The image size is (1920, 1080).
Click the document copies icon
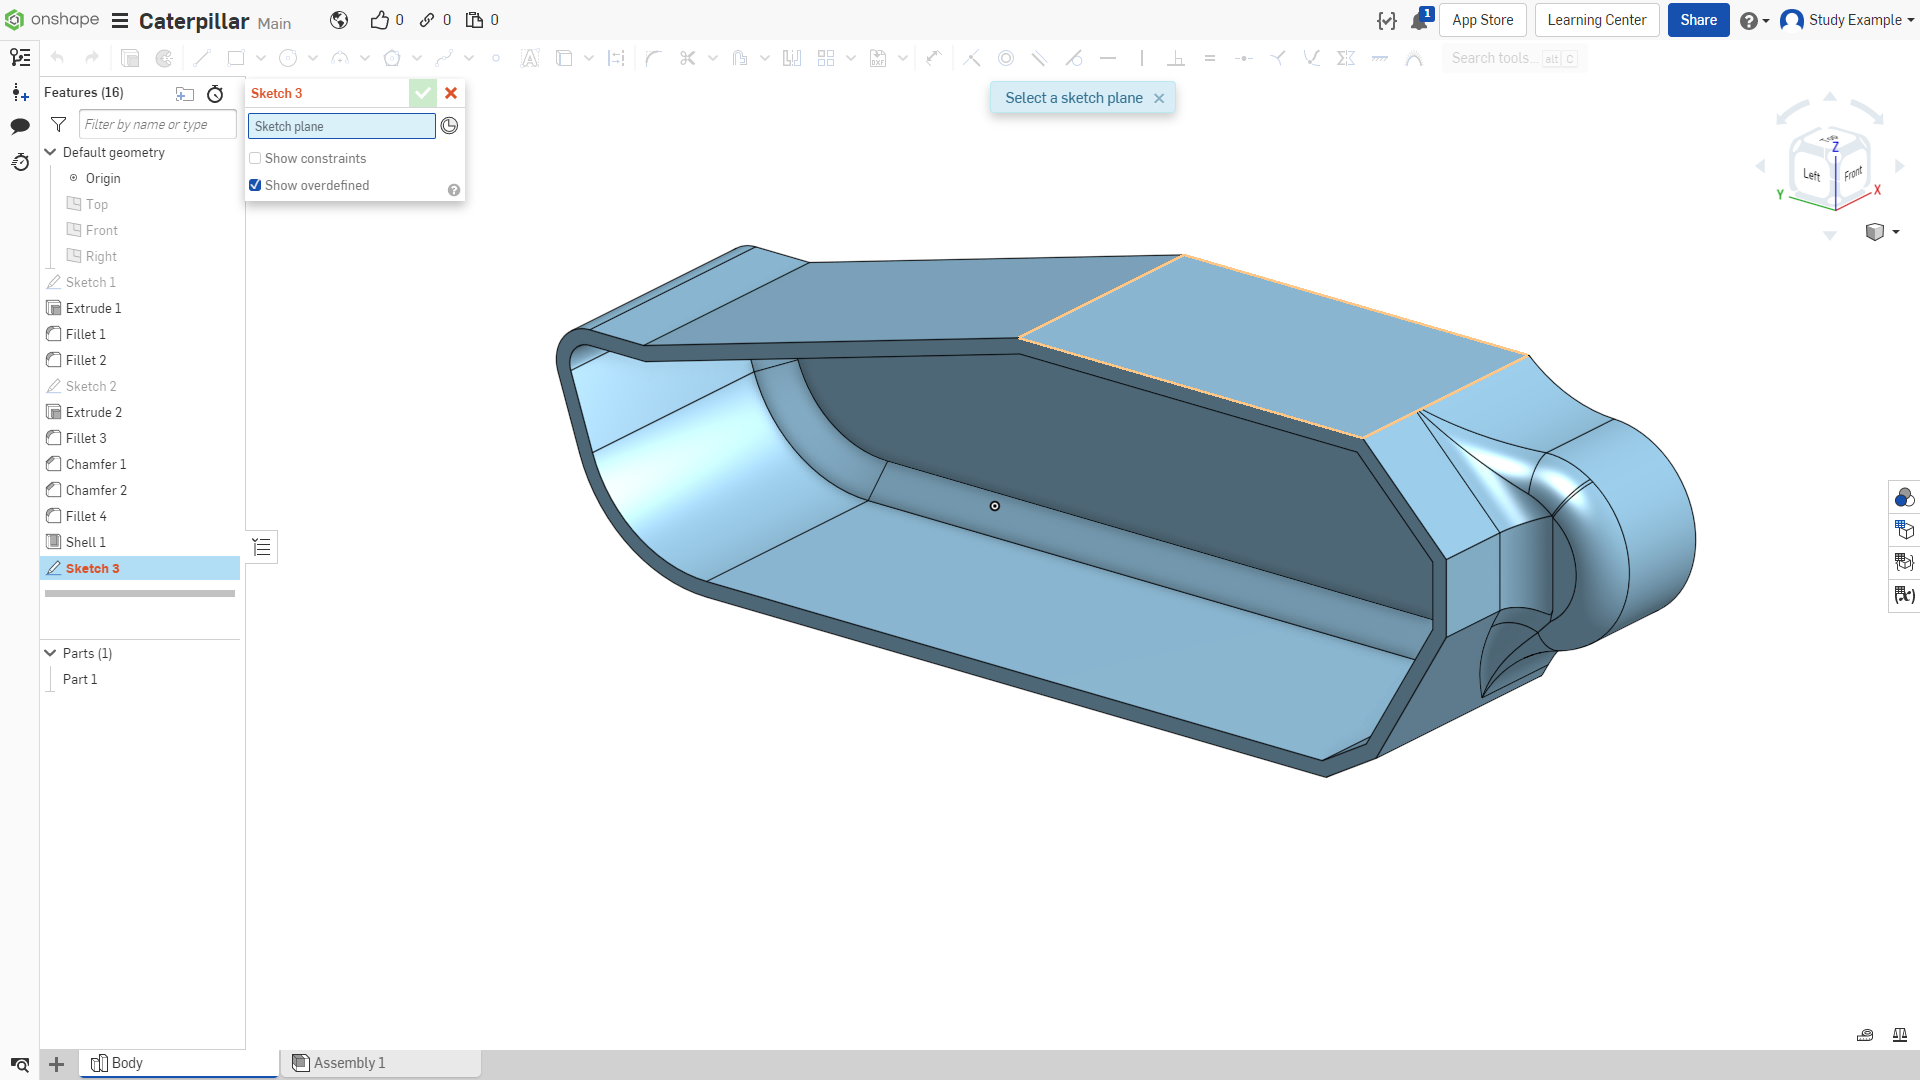click(x=474, y=20)
